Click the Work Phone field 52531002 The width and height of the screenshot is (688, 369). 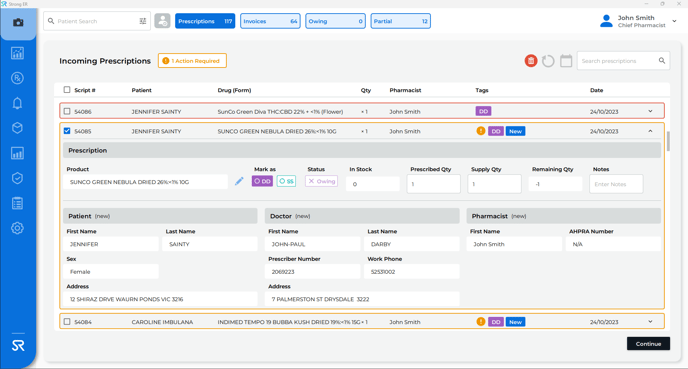click(412, 272)
